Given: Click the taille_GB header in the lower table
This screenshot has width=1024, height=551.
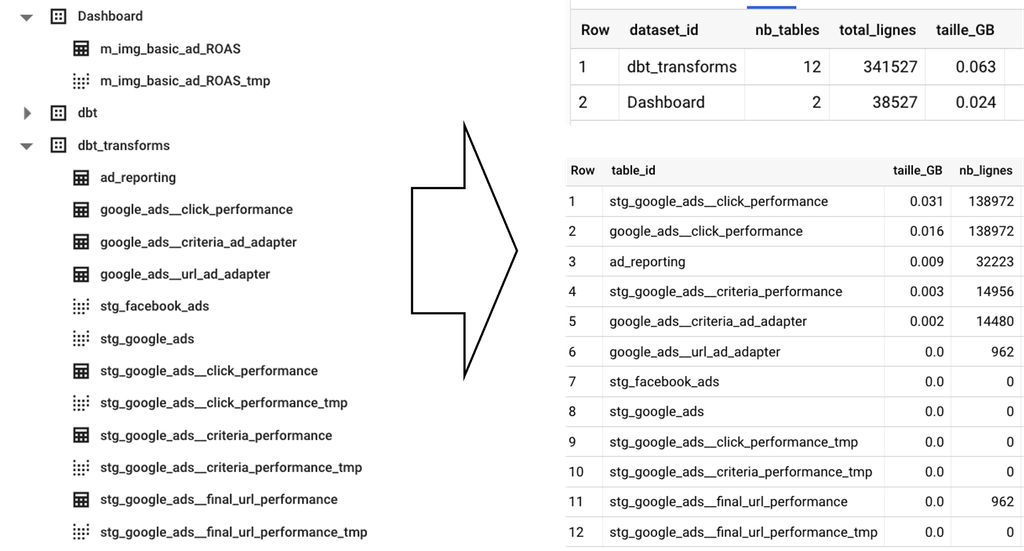Looking at the screenshot, I should (918, 170).
